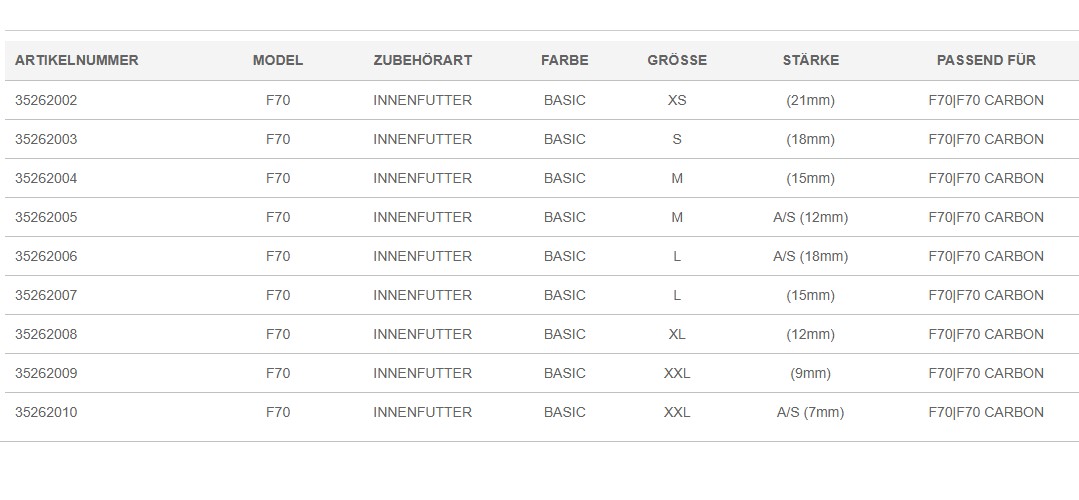
Task: Select article number 35262007
Action: point(46,296)
